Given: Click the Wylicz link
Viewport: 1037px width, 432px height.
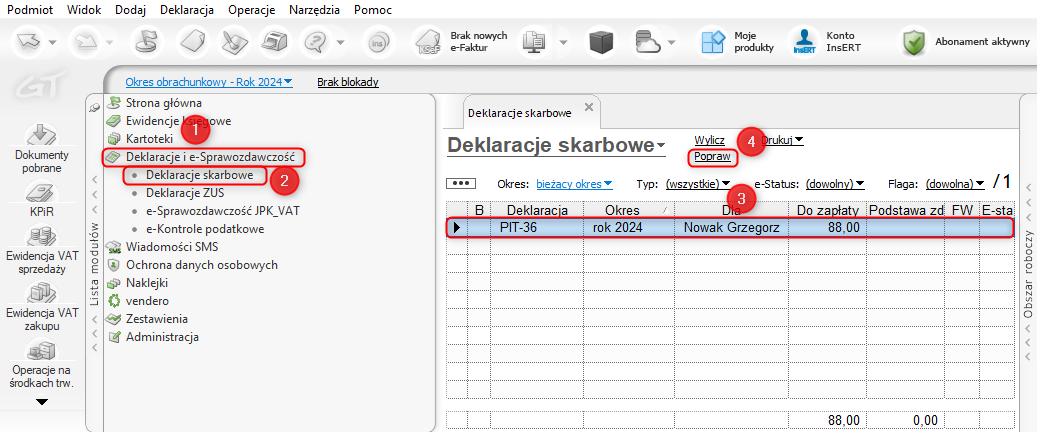Looking at the screenshot, I should [710, 140].
